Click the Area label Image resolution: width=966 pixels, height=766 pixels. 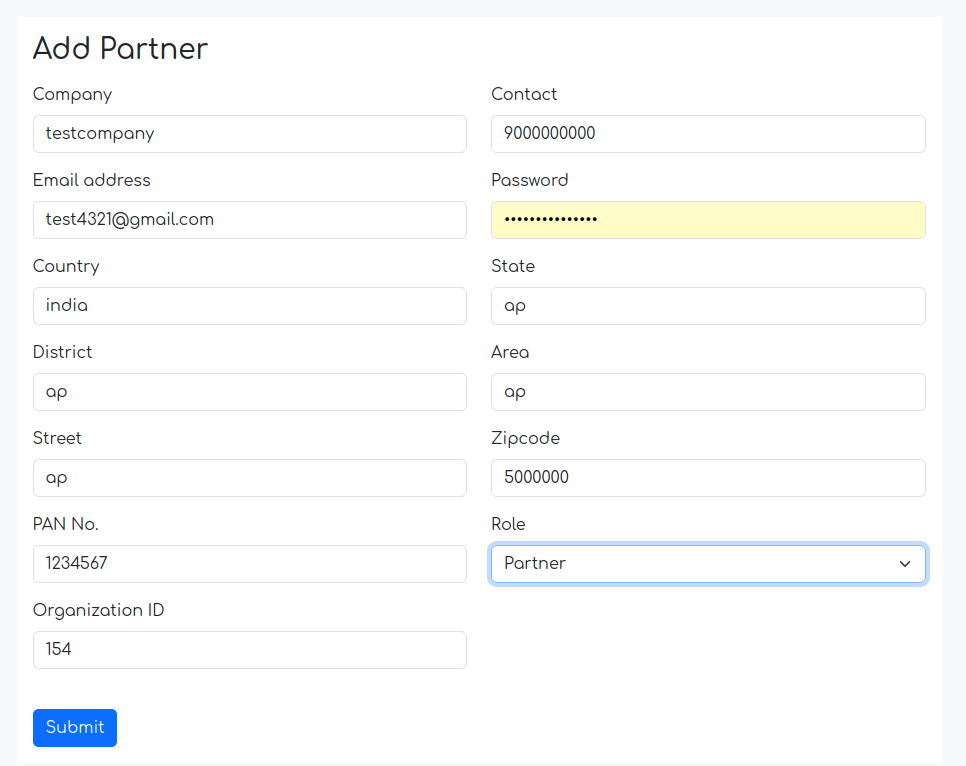point(509,352)
